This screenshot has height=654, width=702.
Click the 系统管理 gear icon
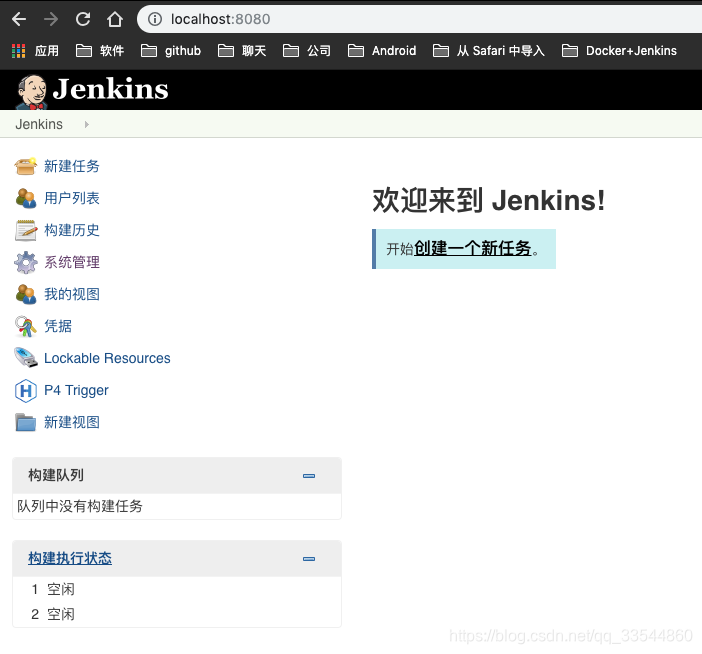click(26, 262)
